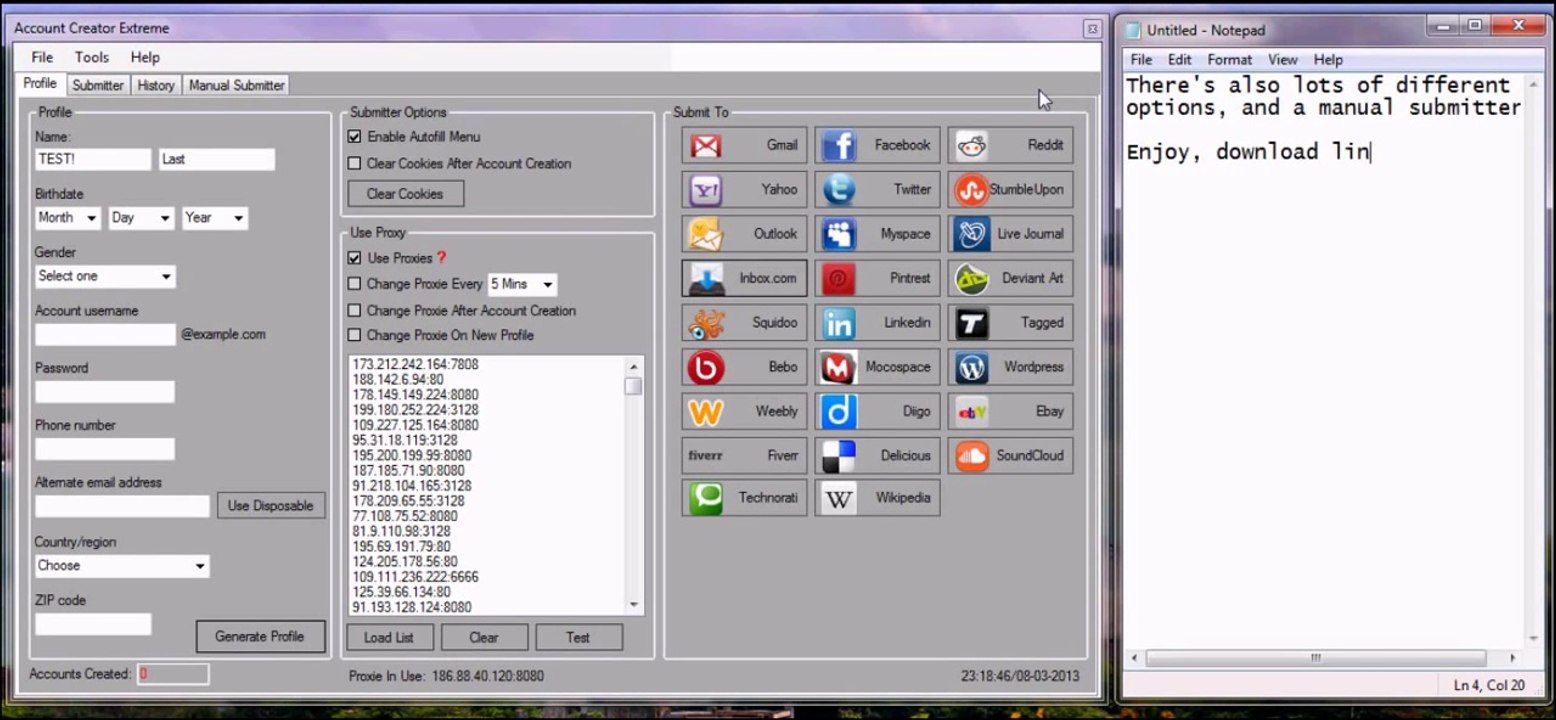Tick Change Proxie After Account Creation
The width and height of the screenshot is (1556, 720).
point(354,310)
